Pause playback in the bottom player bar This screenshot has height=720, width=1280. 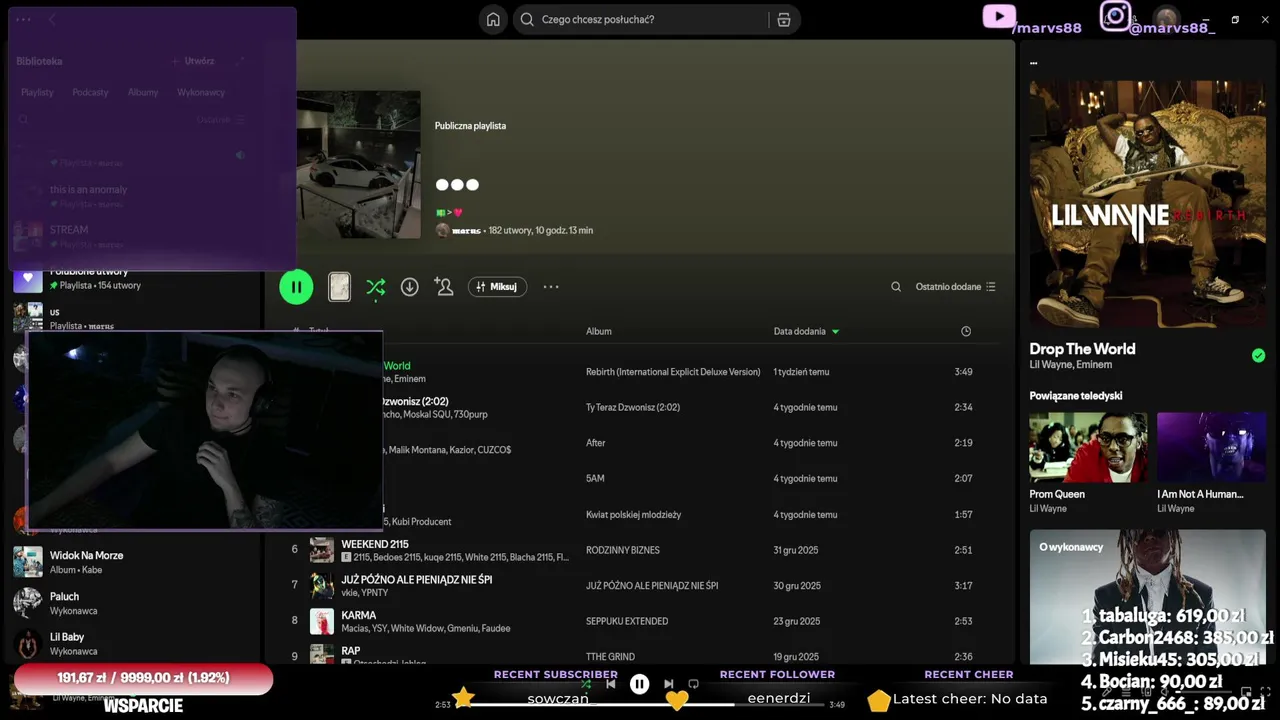click(x=640, y=684)
